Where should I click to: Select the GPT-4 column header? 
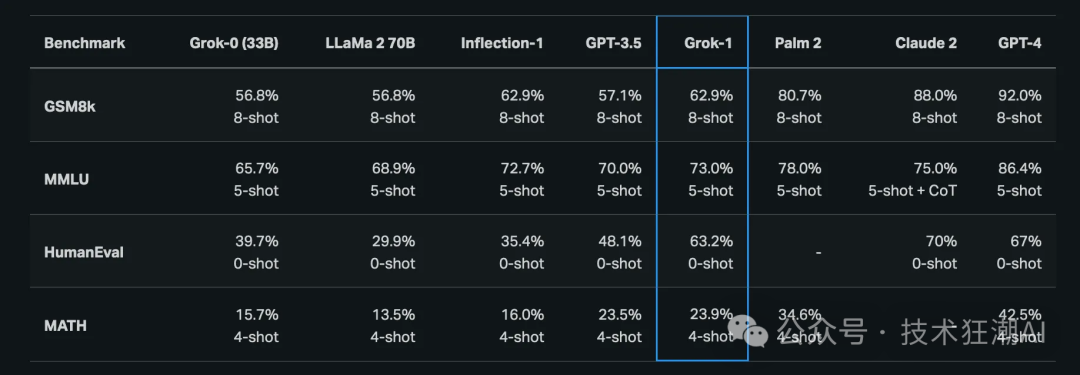pyautogui.click(x=1019, y=43)
